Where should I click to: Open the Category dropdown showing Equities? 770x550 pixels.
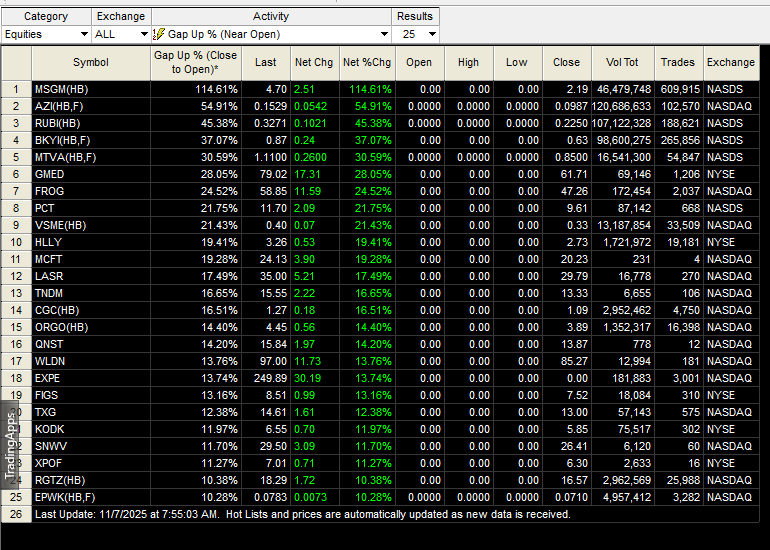pyautogui.click(x=46, y=34)
